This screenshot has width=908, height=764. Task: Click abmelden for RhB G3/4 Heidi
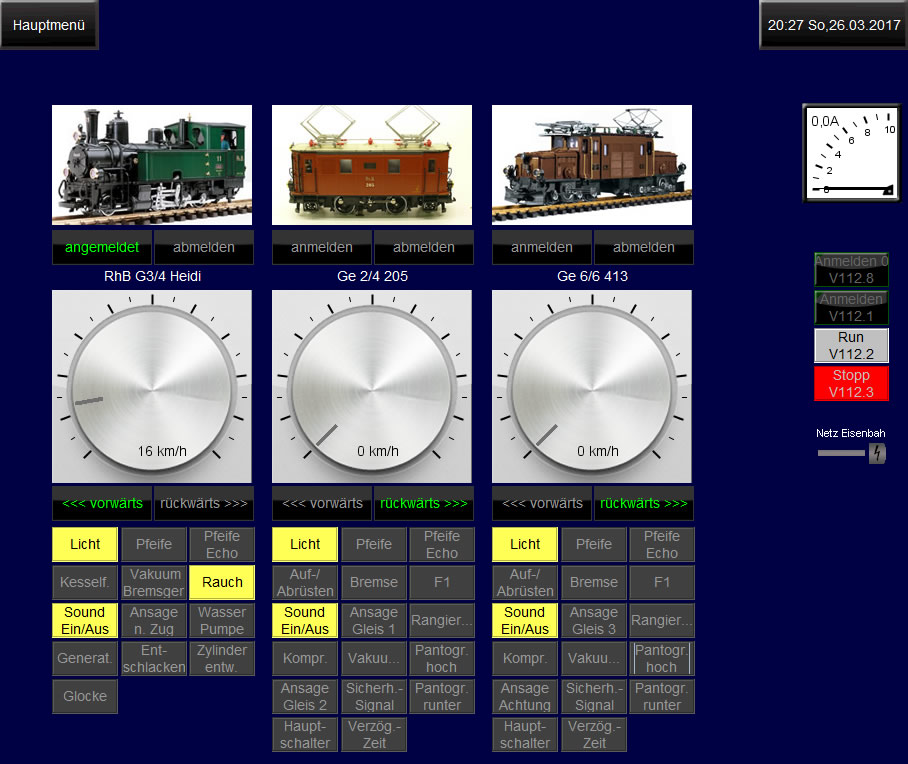tap(203, 247)
